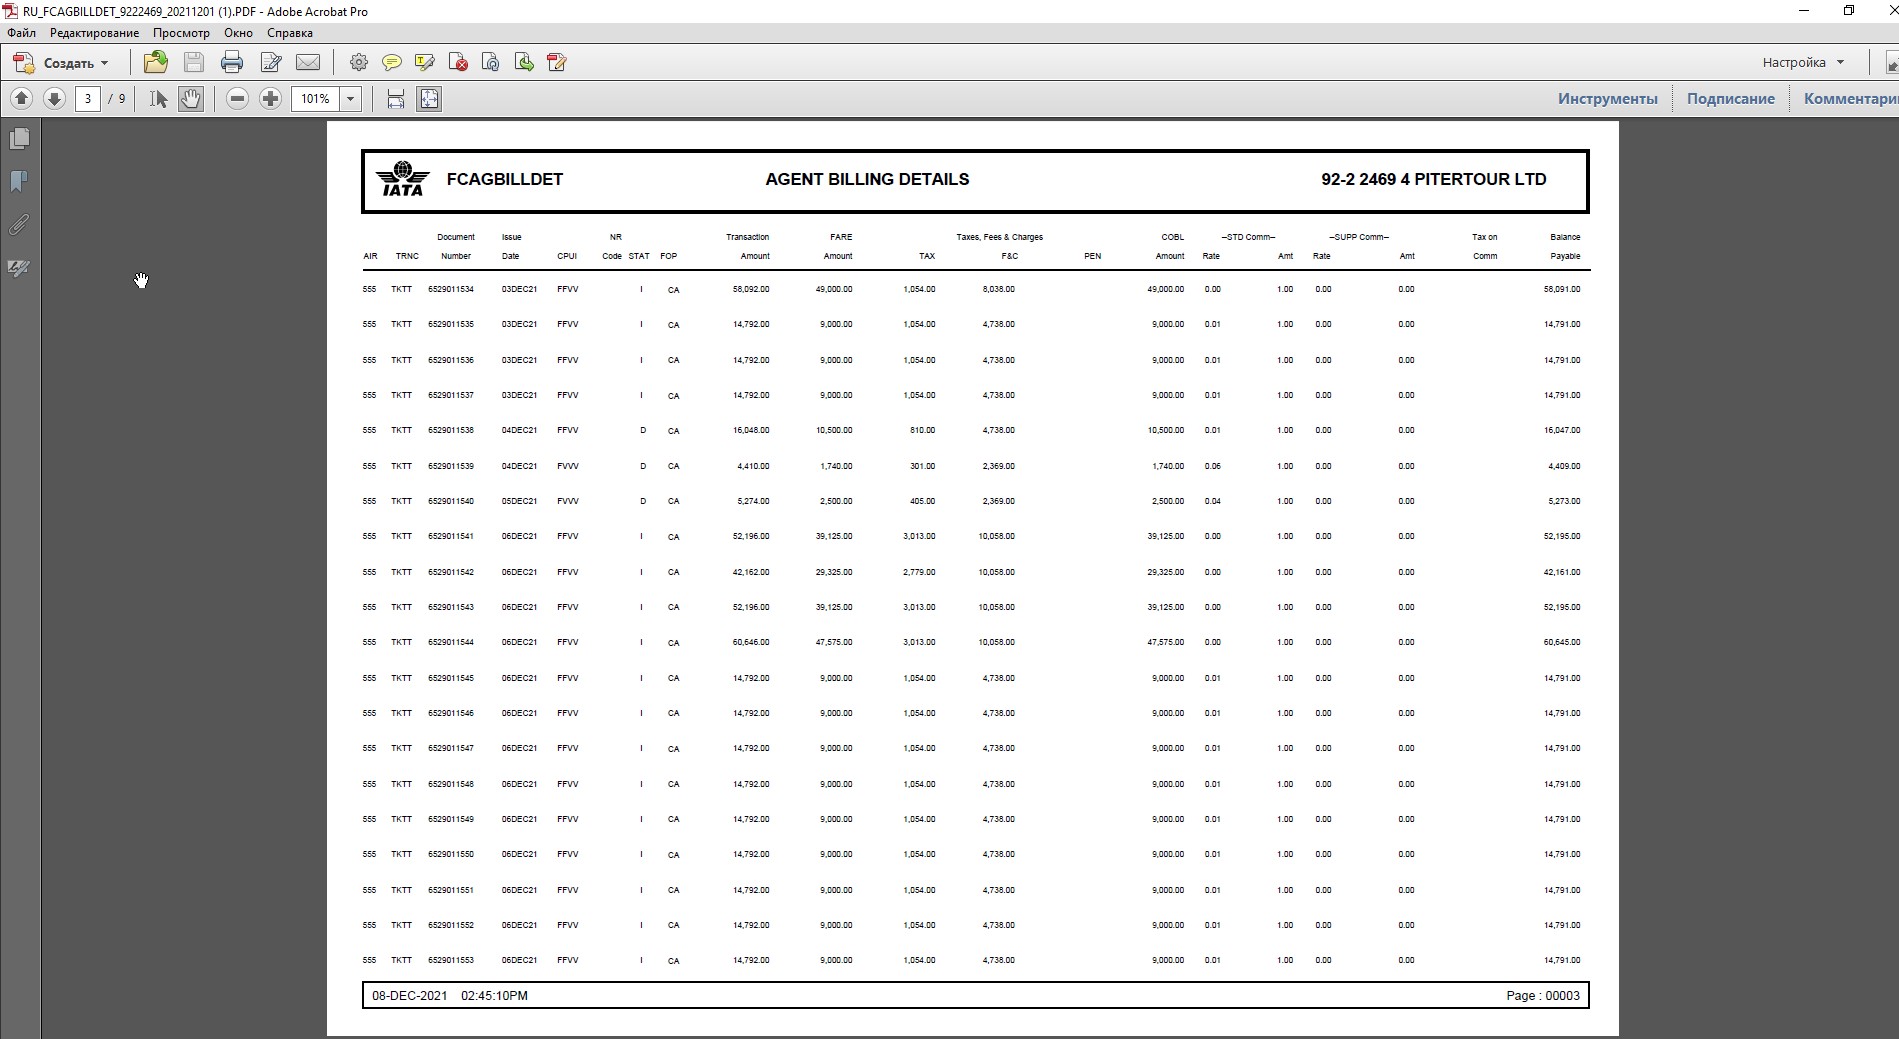Click the open file folder icon
Viewport: 1899px width, 1039px height.
tap(155, 63)
